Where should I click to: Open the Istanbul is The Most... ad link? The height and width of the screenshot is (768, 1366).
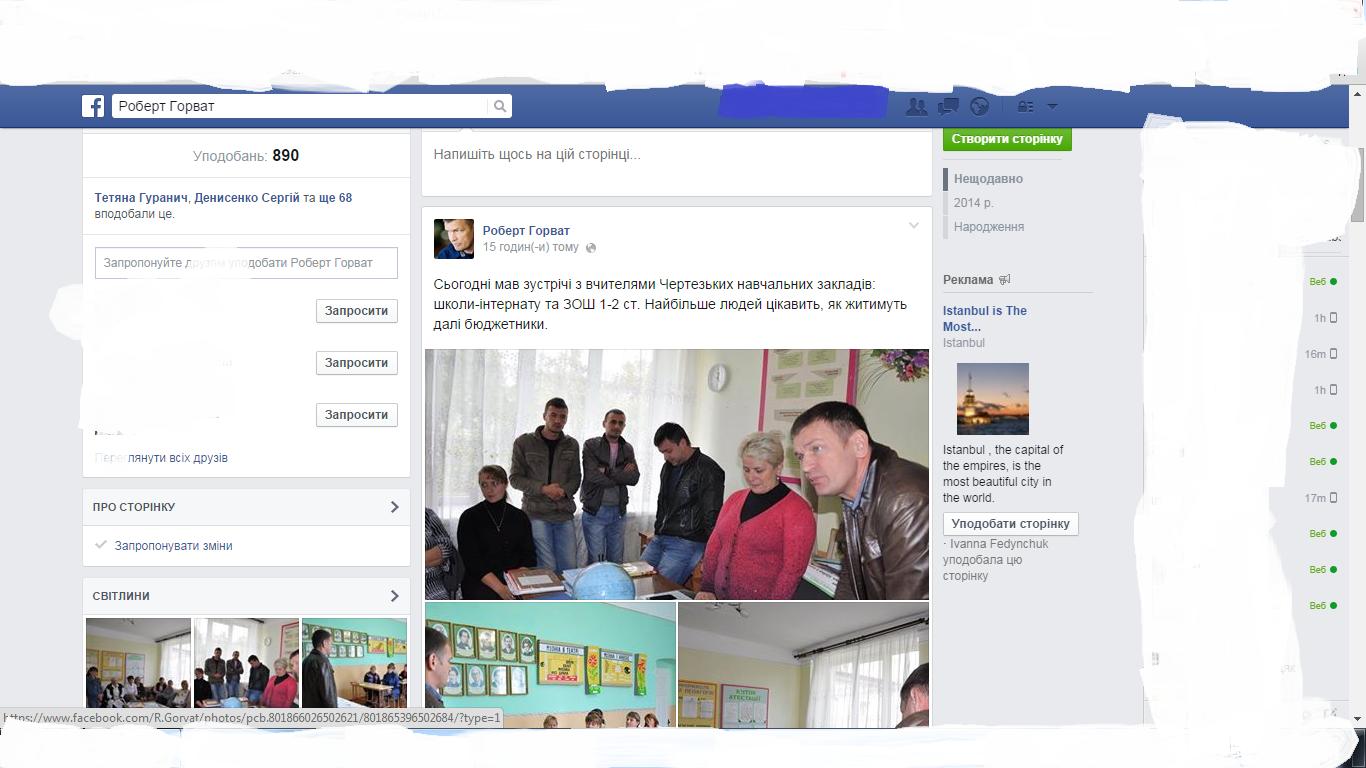(985, 318)
